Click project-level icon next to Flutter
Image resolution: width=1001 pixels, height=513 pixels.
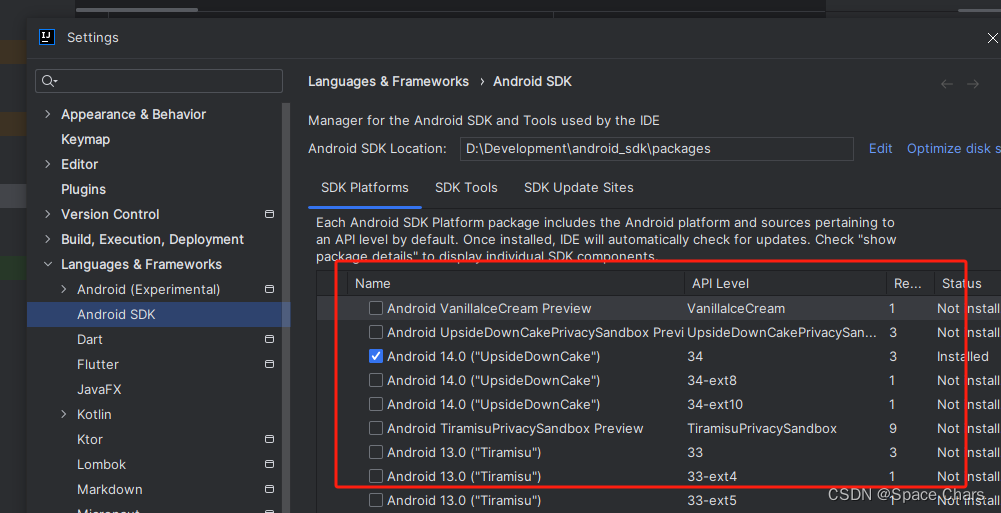pos(269,364)
